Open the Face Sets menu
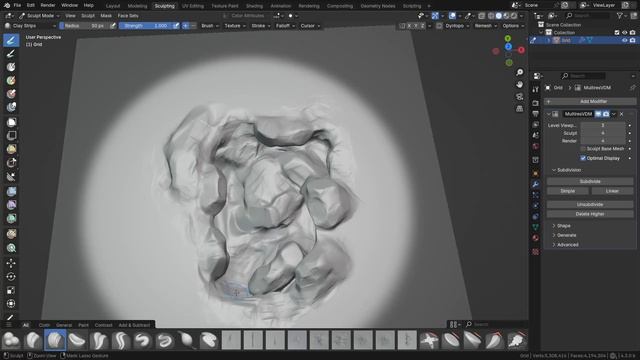 tap(128, 16)
